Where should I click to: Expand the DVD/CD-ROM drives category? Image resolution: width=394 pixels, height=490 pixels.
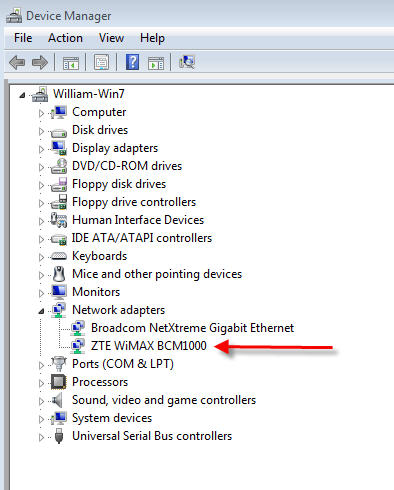[x=41, y=167]
